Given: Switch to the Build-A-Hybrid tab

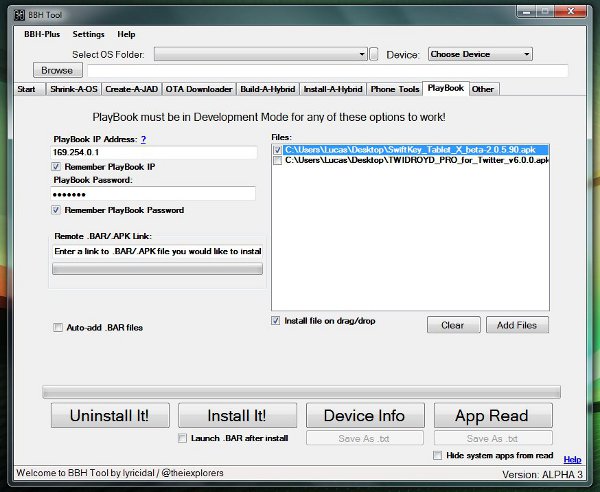Looking at the screenshot, I should tap(268, 89).
